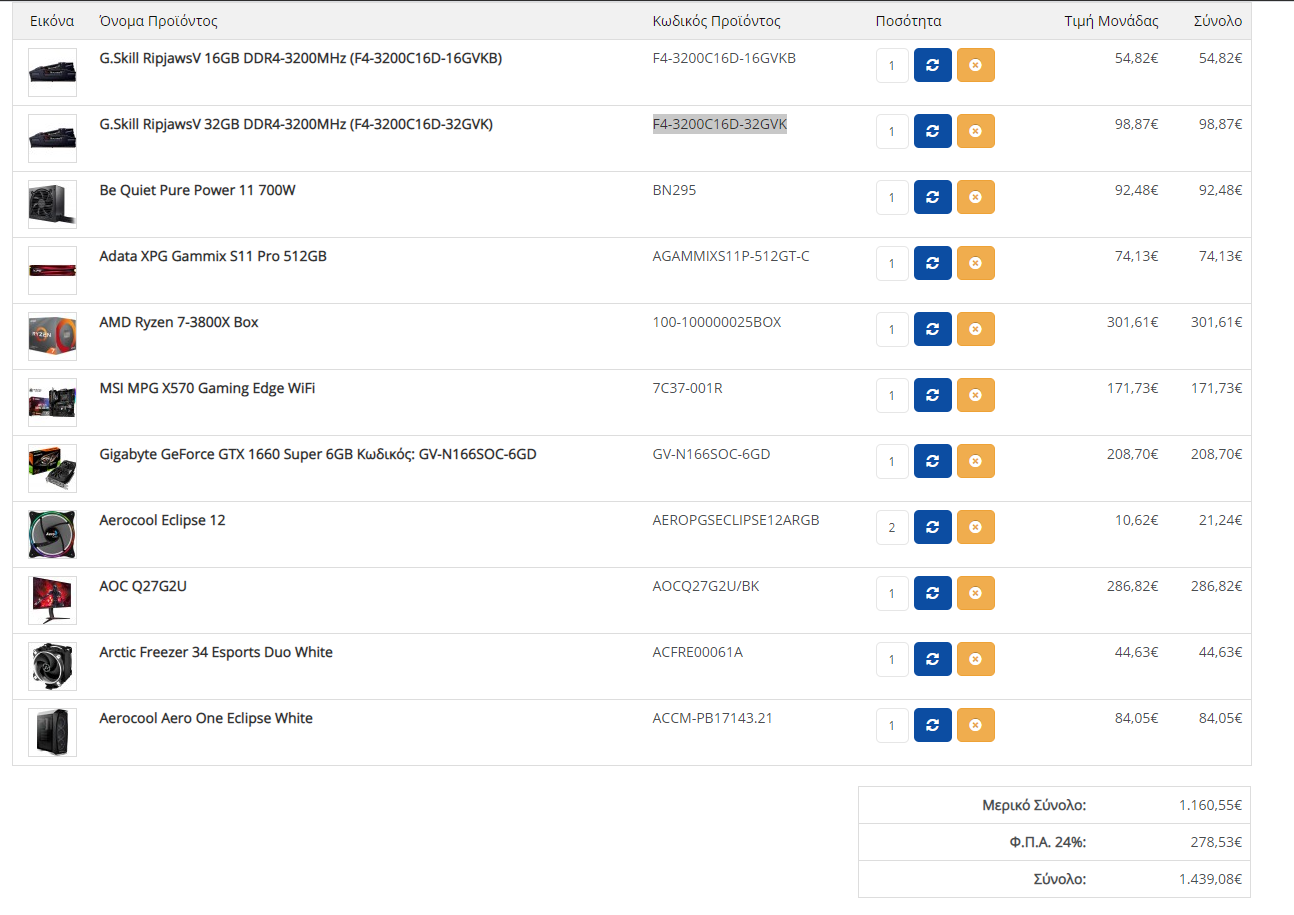Select product code 100-100000025BOX
The image size is (1294, 915).
click(x=717, y=322)
